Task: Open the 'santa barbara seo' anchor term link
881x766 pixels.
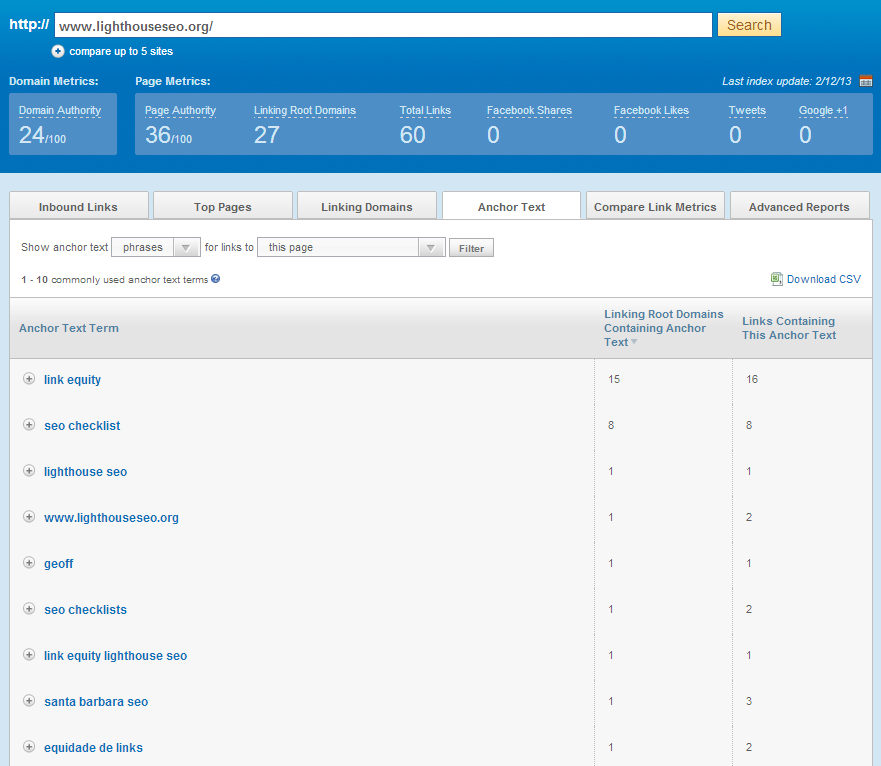Action: [x=96, y=701]
